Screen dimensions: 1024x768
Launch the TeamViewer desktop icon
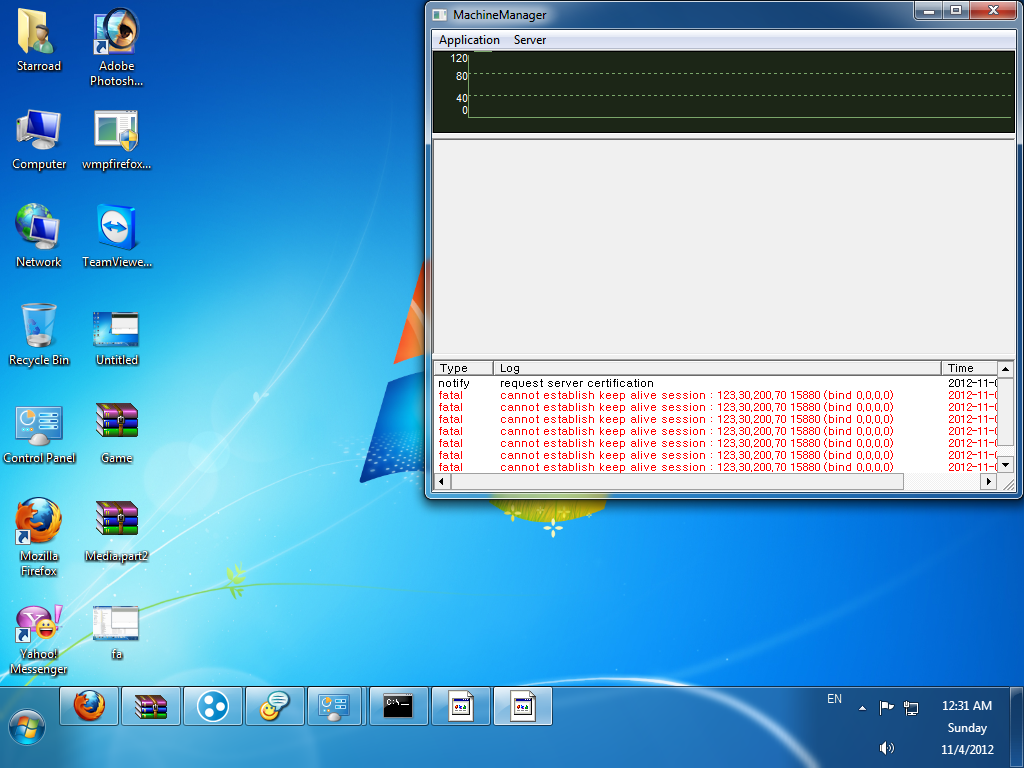click(x=116, y=236)
